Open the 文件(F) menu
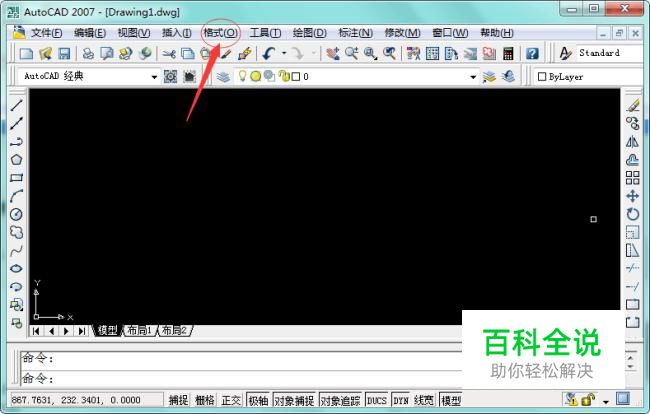The width and height of the screenshot is (650, 414). (46, 33)
